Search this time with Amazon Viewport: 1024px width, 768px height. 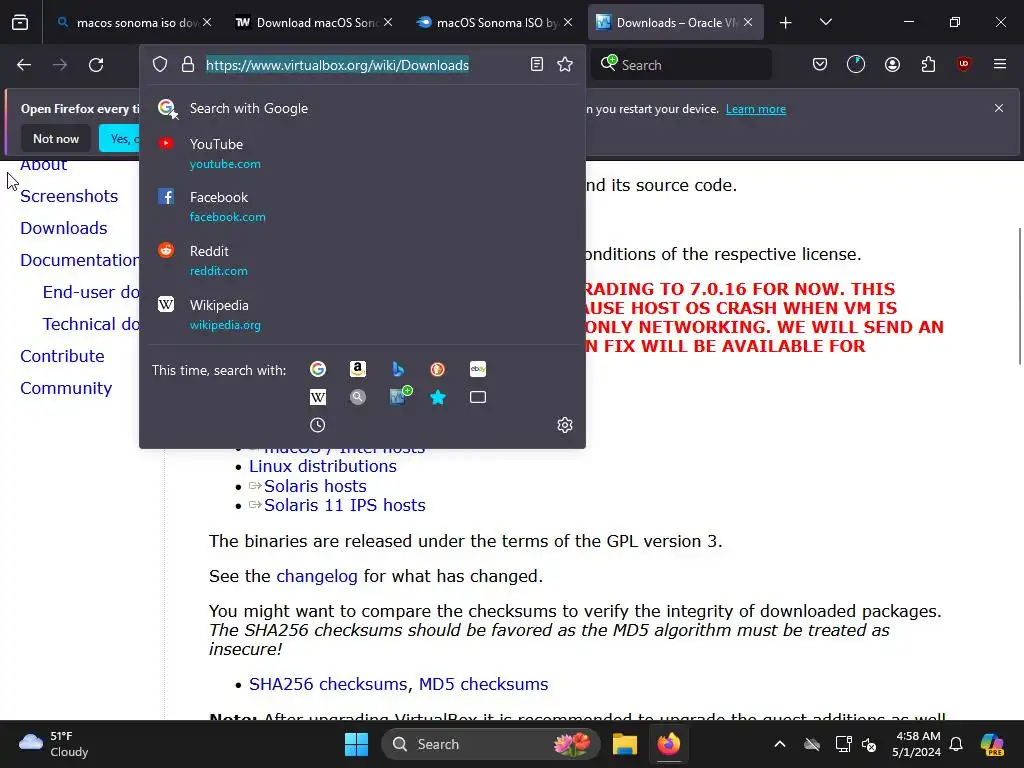click(358, 370)
